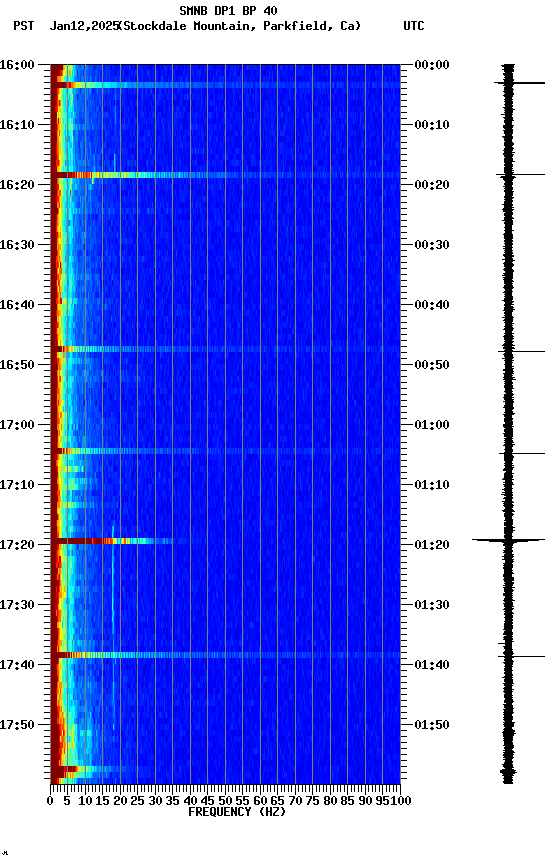Screen dimensions: 552x864
Task: Click the 01:30 UTC time label
Action: [x=432, y=606]
